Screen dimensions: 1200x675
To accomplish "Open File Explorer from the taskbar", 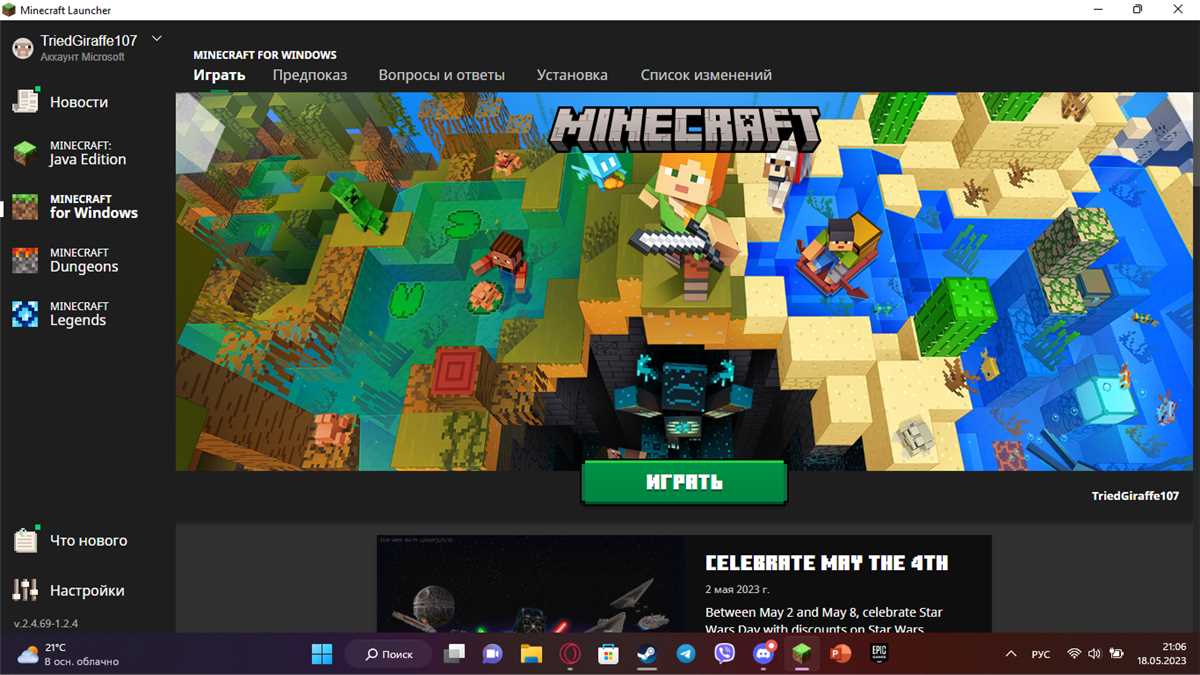I will coord(531,654).
